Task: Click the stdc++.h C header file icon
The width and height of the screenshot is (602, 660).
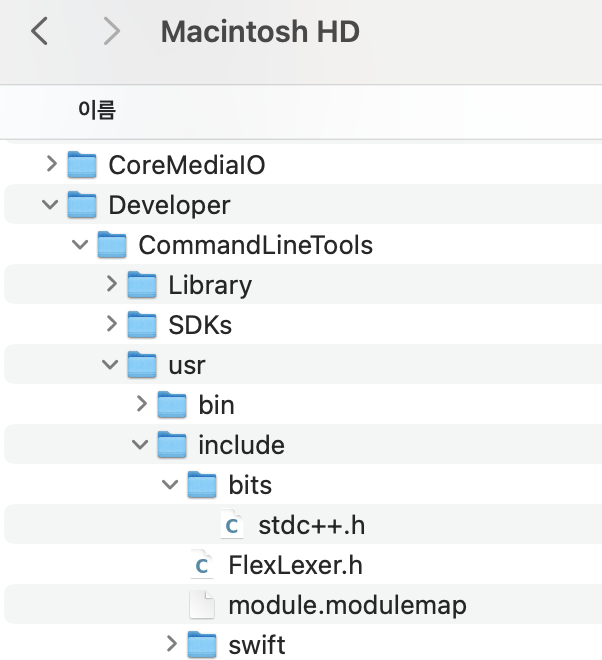Action: pos(232,524)
